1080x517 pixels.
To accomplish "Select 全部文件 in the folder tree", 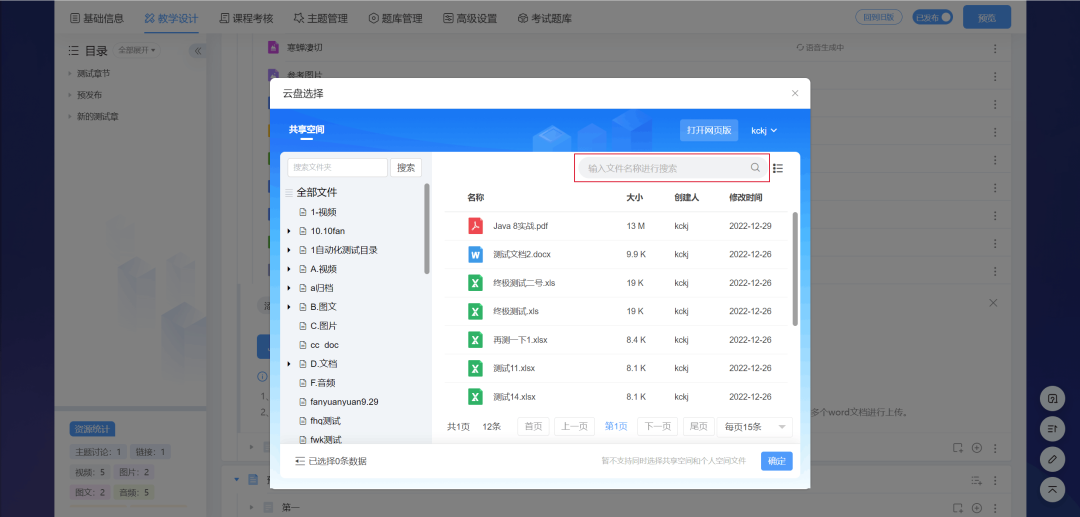I will point(317,193).
